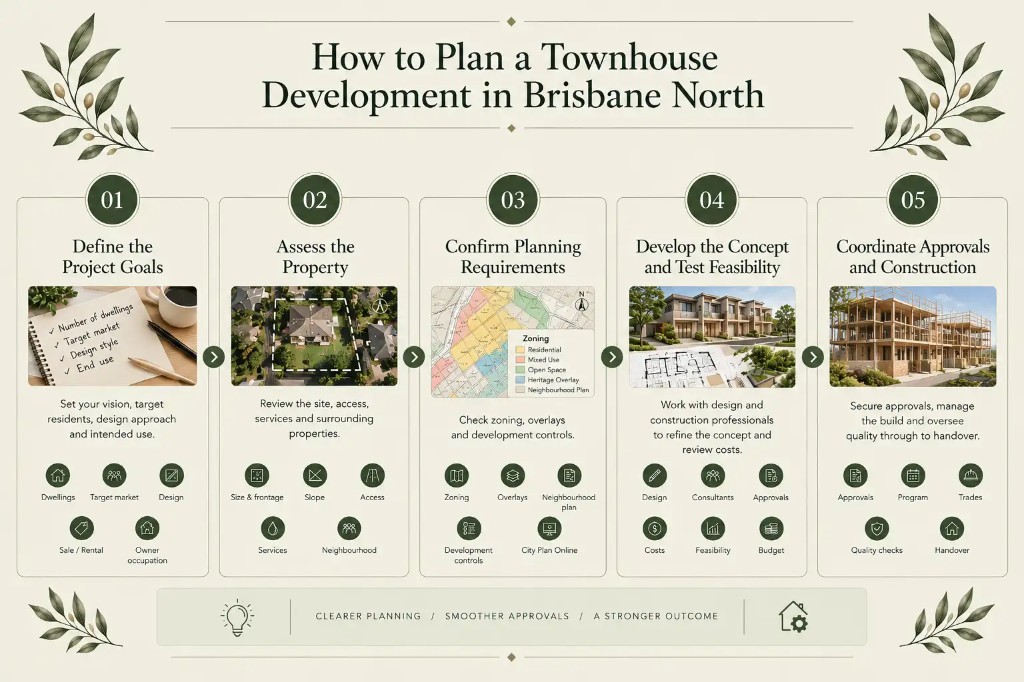Select the 04 step number circle
The image size is (1024, 682).
pos(712,200)
